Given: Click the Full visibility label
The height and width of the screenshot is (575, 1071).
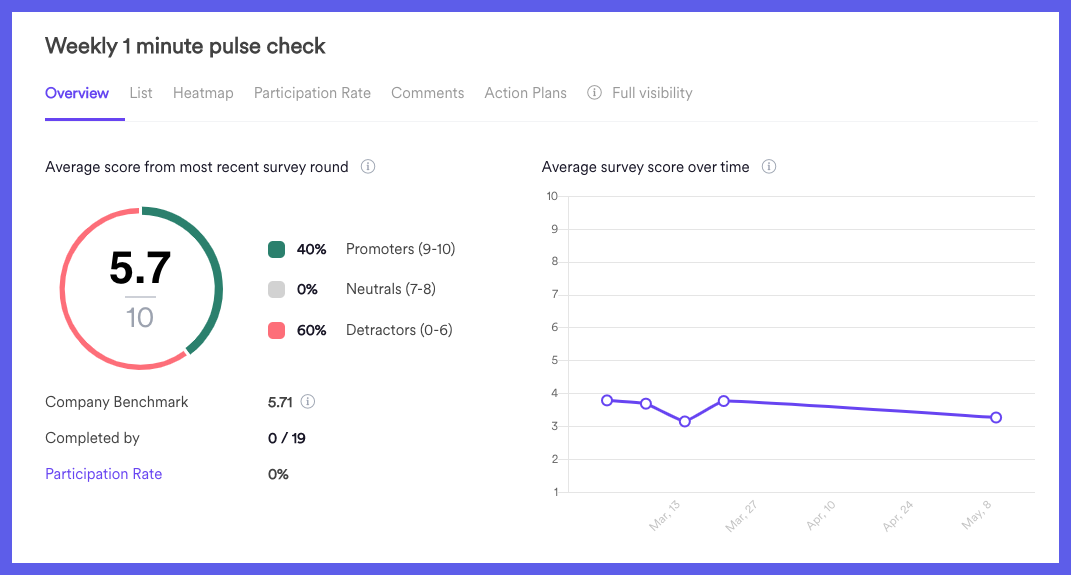Looking at the screenshot, I should click(x=652, y=93).
